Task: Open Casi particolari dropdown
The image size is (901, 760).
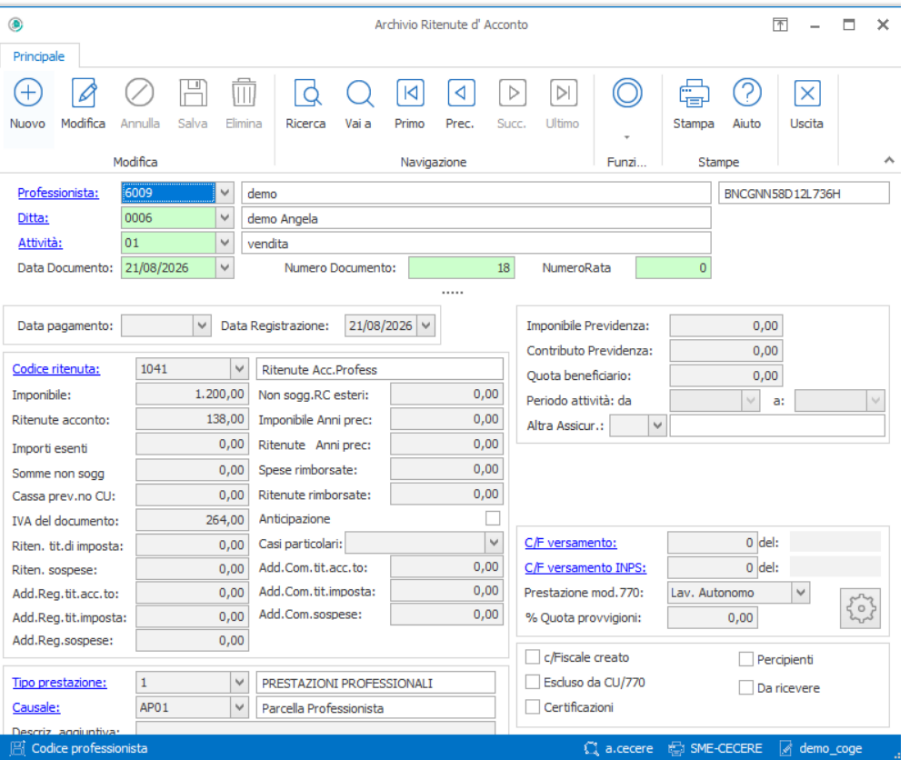Action: click(494, 543)
